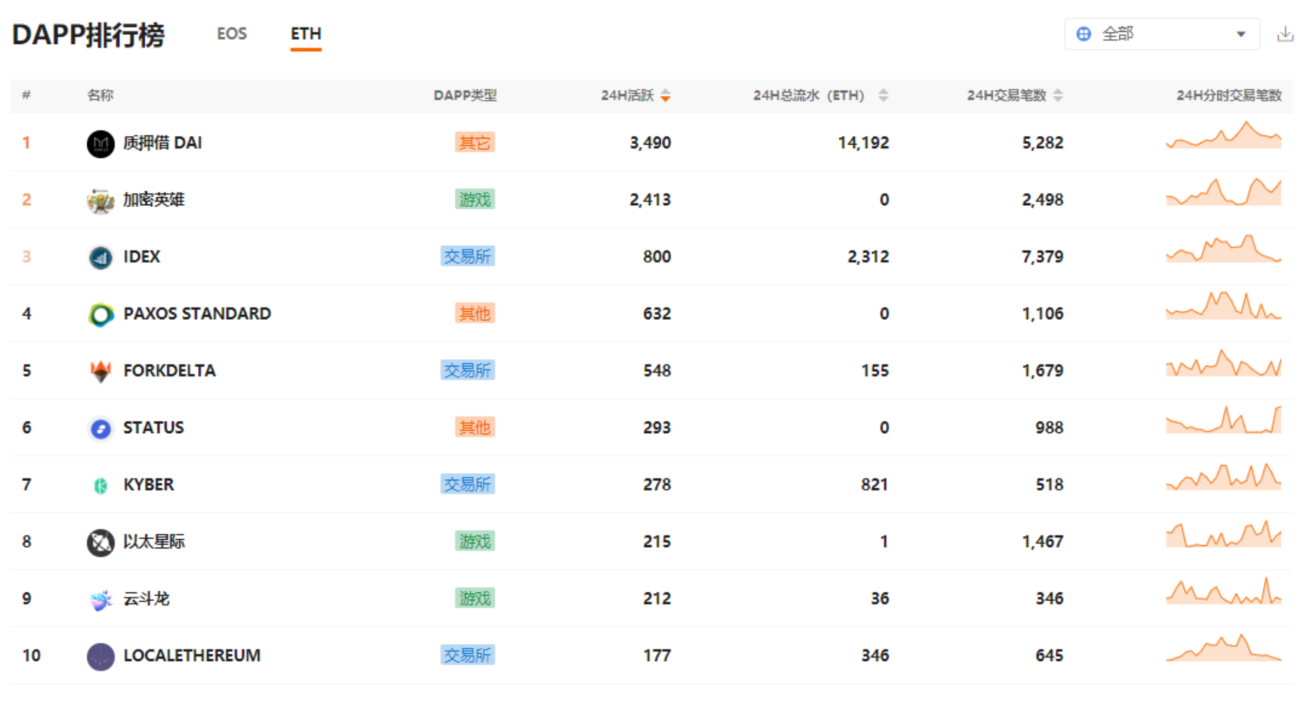Image resolution: width=1305 pixels, height=709 pixels.
Task: Click the IDEX logo icon
Action: pyautogui.click(x=101, y=258)
